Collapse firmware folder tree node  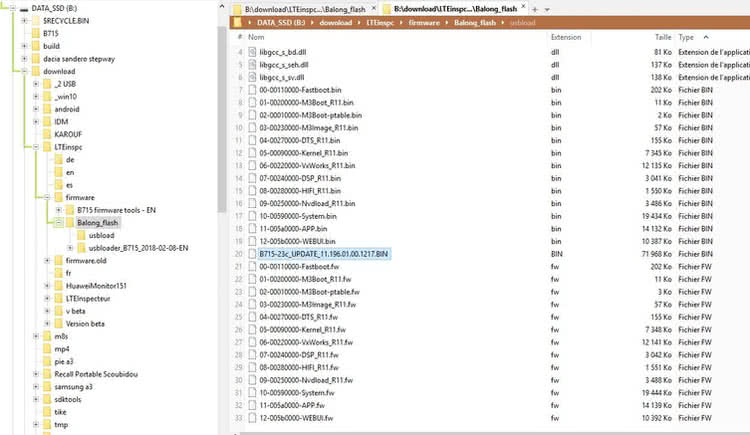pyautogui.click(x=47, y=197)
